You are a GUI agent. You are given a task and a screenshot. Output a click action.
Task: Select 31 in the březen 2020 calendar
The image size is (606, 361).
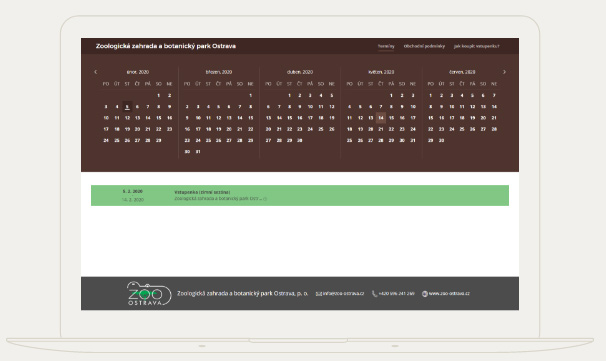[198, 152]
